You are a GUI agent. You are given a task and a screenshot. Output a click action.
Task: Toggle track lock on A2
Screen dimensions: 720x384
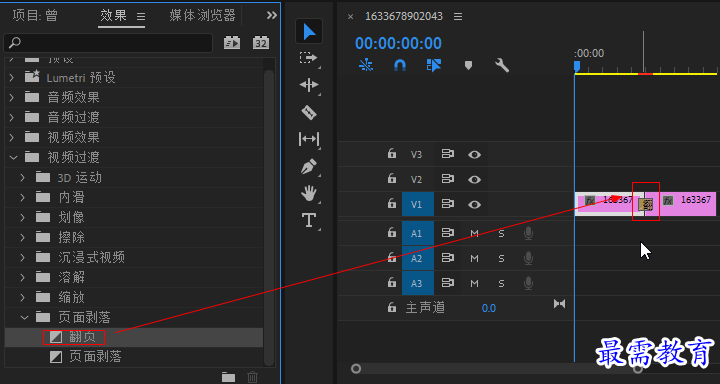391,258
